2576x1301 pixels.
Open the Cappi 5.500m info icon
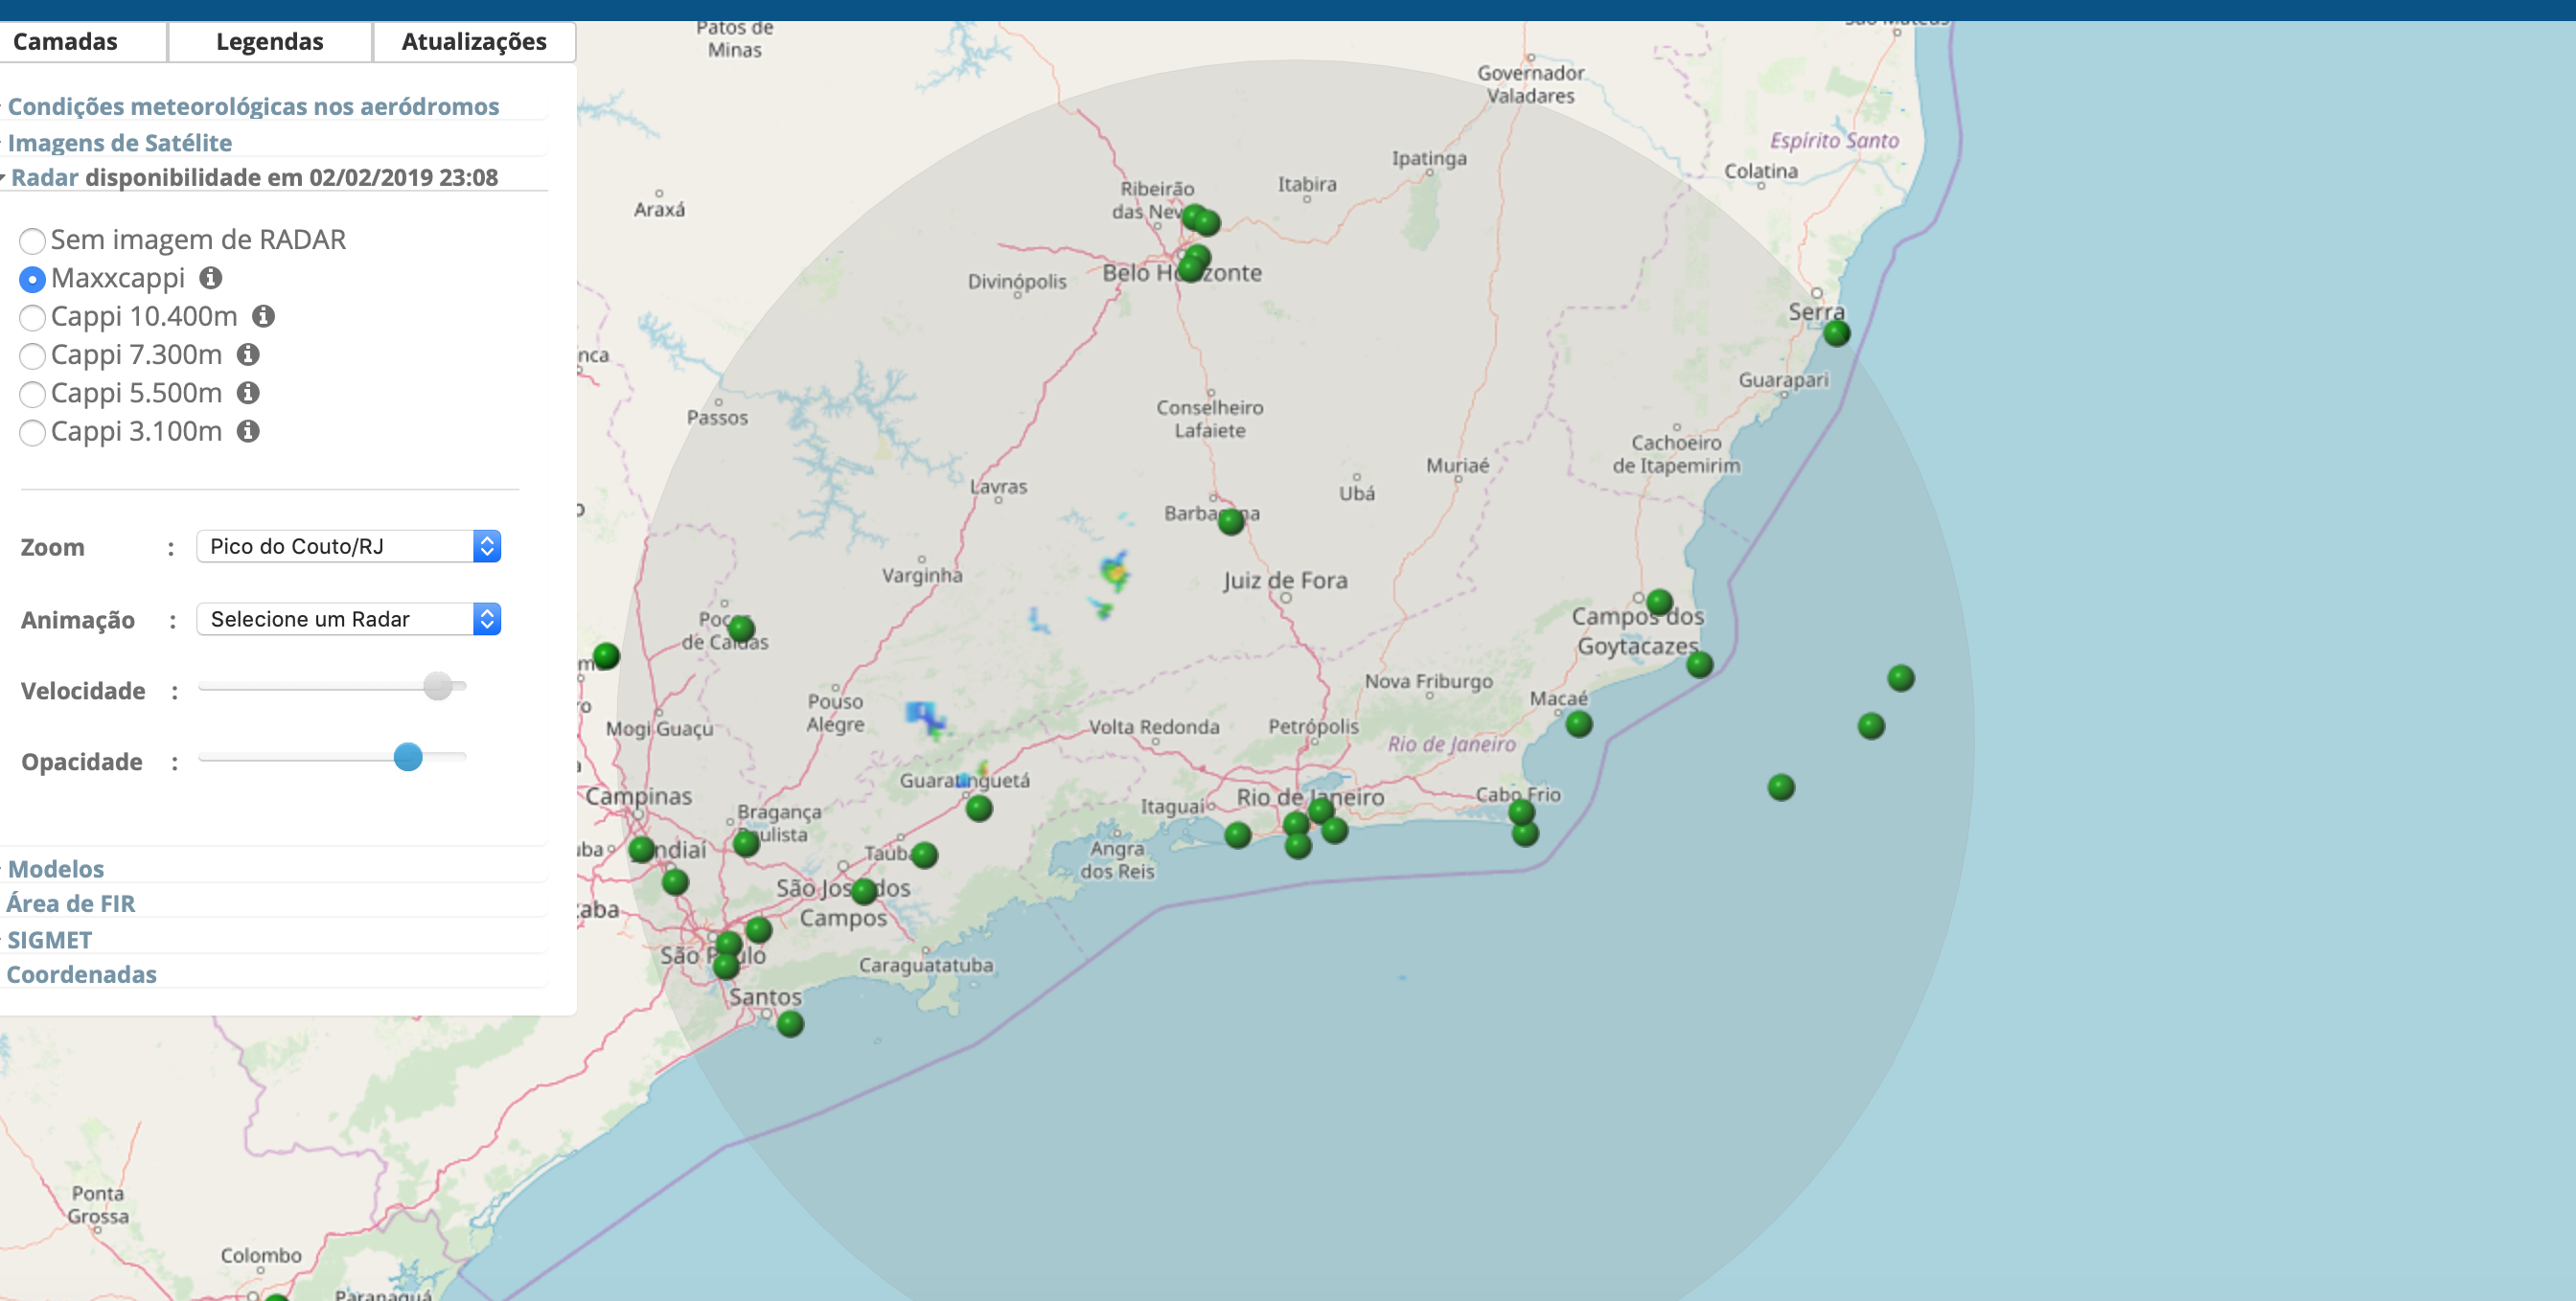tap(248, 392)
